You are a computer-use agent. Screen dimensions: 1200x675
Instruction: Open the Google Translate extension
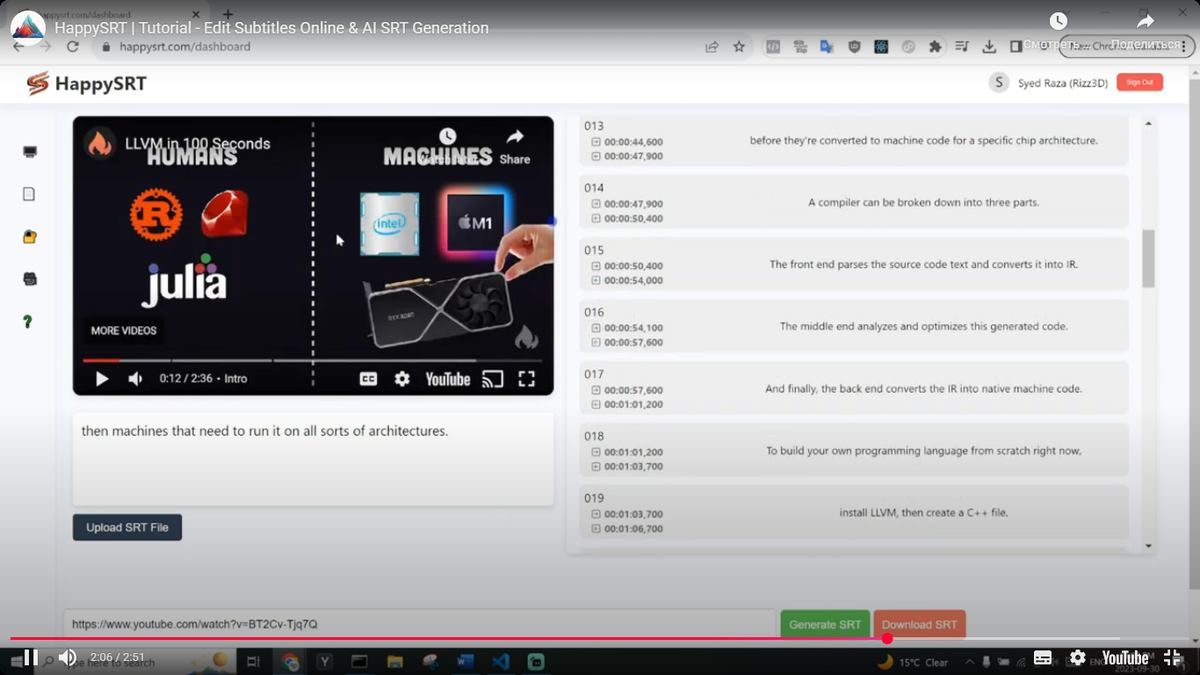[x=827, y=47]
